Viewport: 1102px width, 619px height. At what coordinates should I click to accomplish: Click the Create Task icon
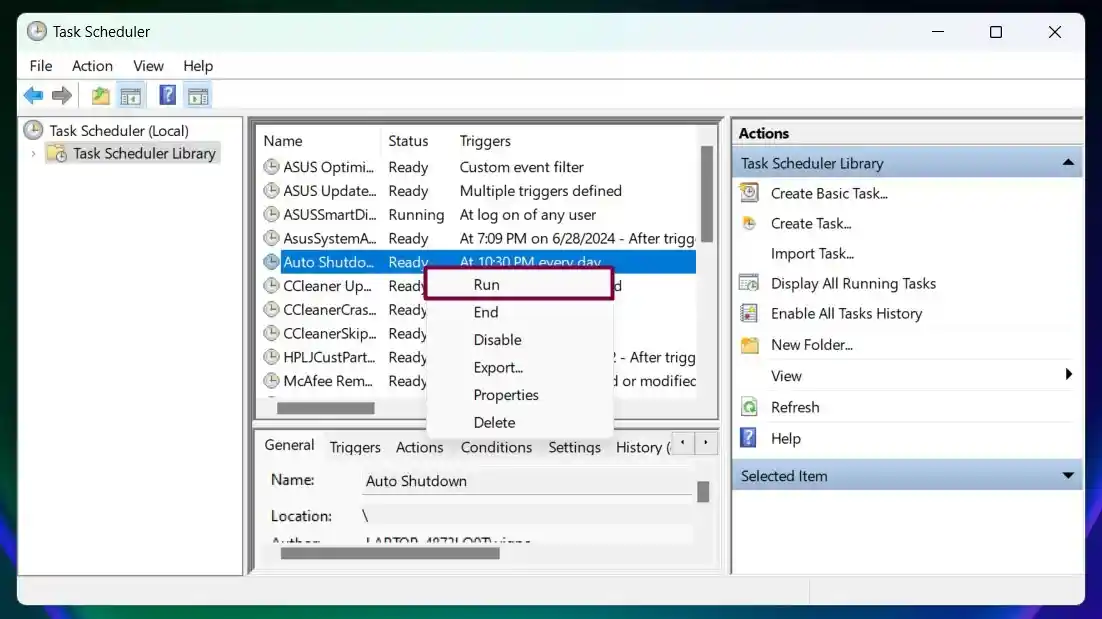[x=749, y=223]
